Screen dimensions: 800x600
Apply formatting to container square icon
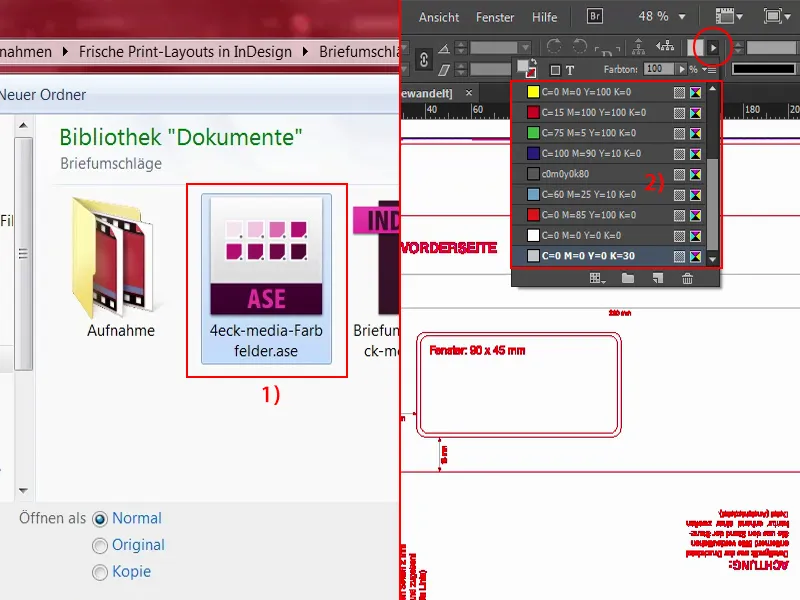[x=555, y=70]
